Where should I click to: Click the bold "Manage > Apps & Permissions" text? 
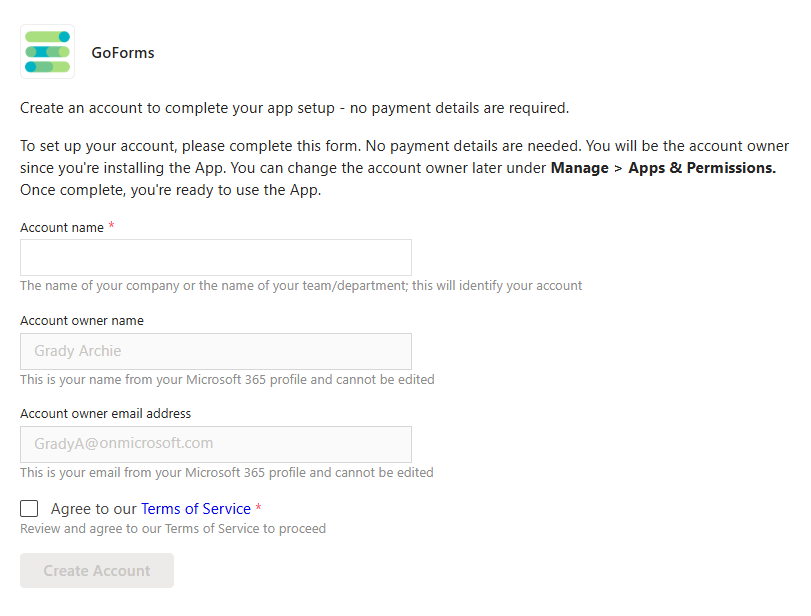[x=663, y=168]
